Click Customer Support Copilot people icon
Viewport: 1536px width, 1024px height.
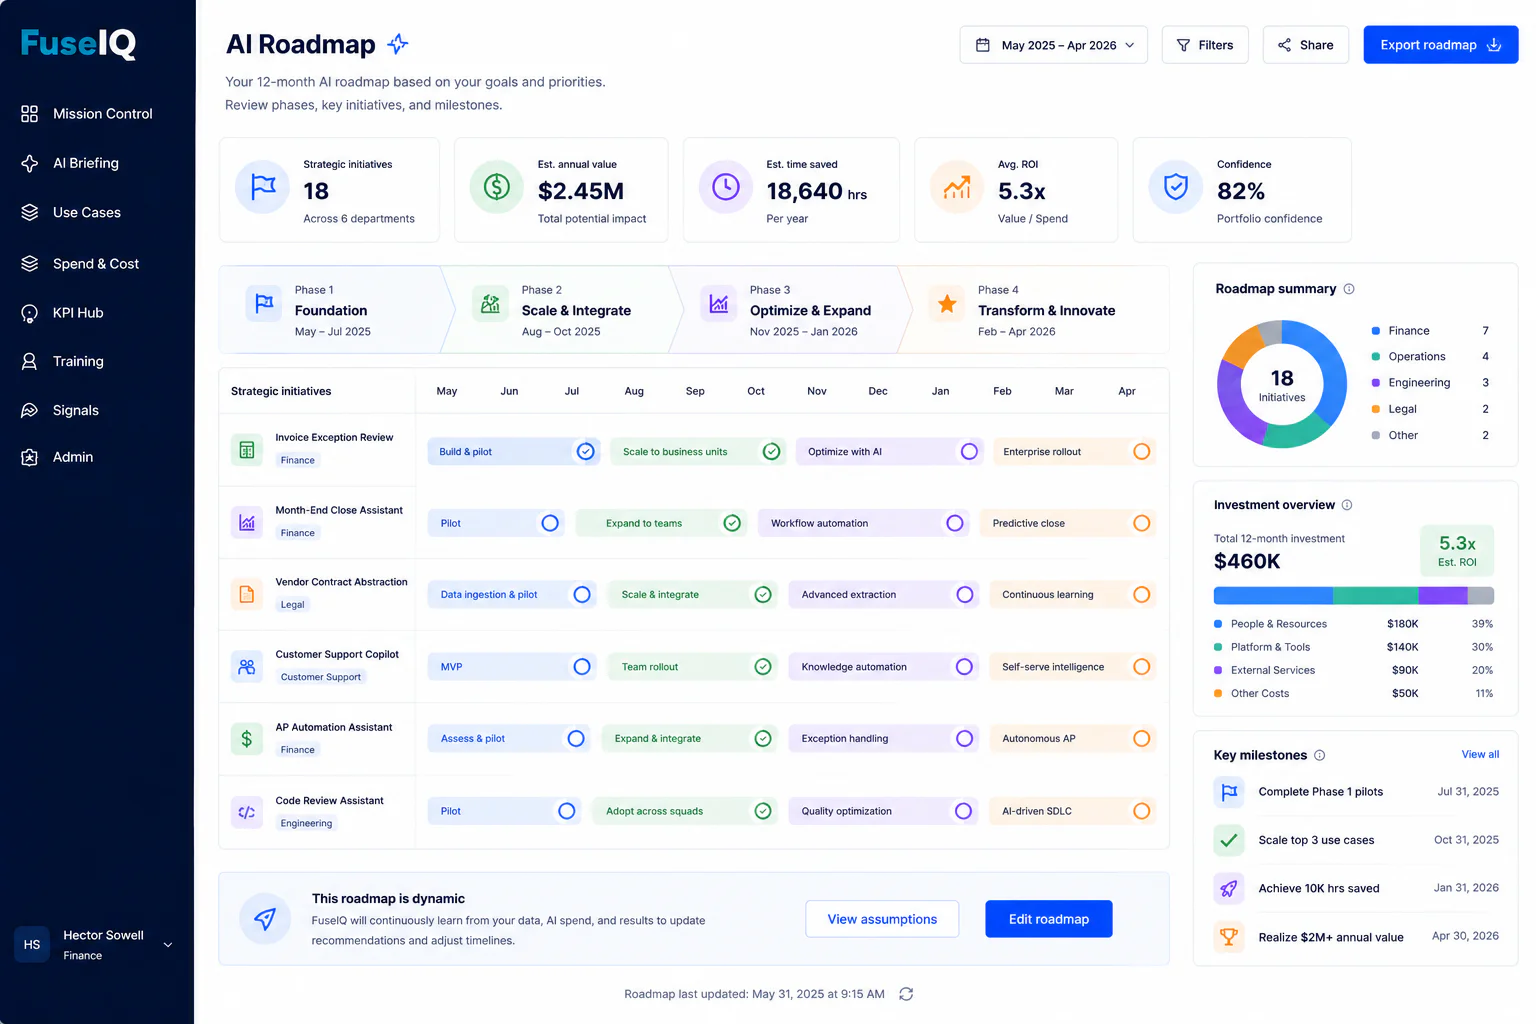click(x=247, y=666)
